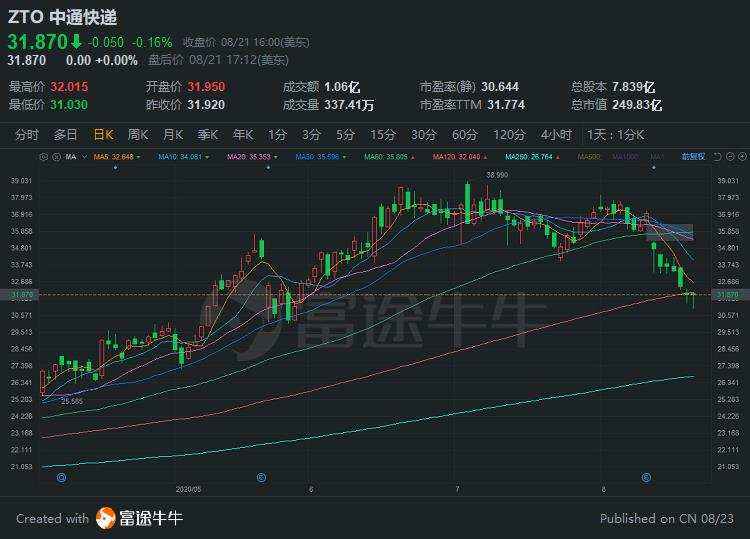Image resolution: width=750 pixels, height=539 pixels.
Task: Click the 最低价 31.030 value
Action: (x=69, y=105)
